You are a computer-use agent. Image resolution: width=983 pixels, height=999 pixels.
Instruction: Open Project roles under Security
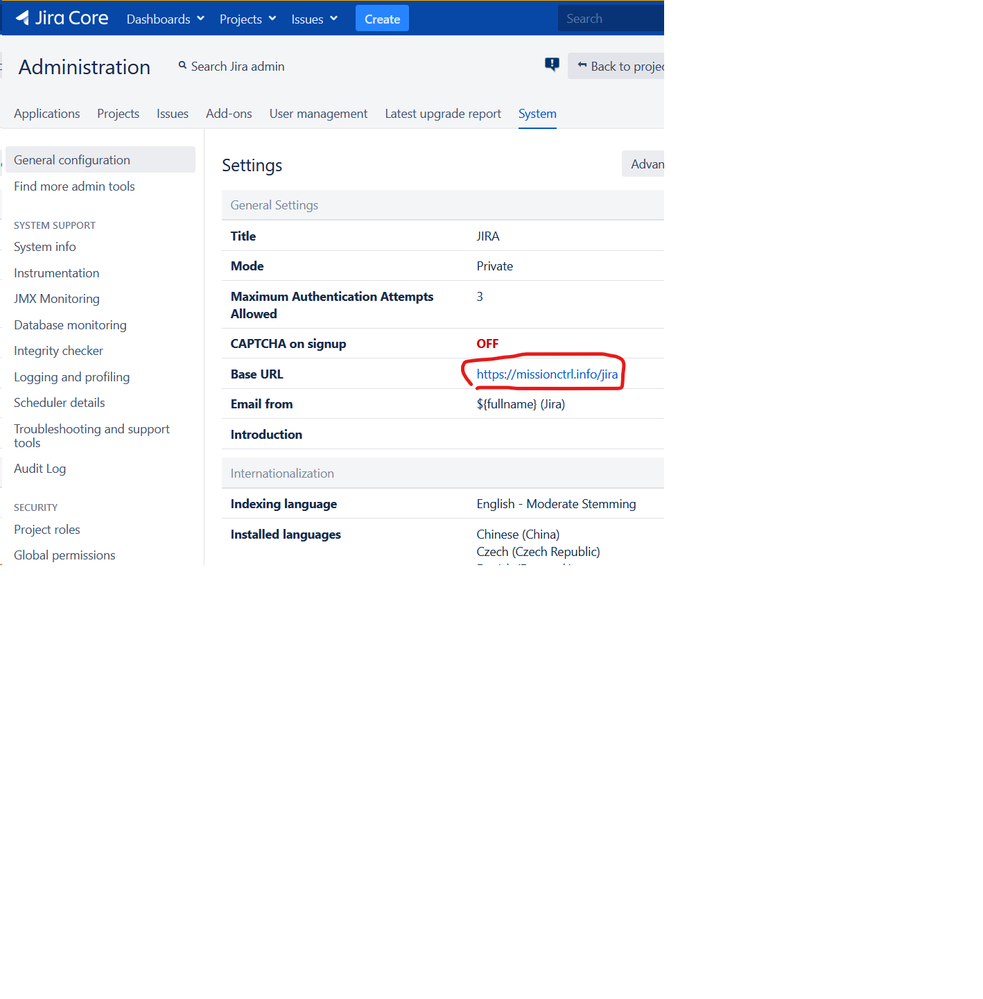click(x=47, y=529)
